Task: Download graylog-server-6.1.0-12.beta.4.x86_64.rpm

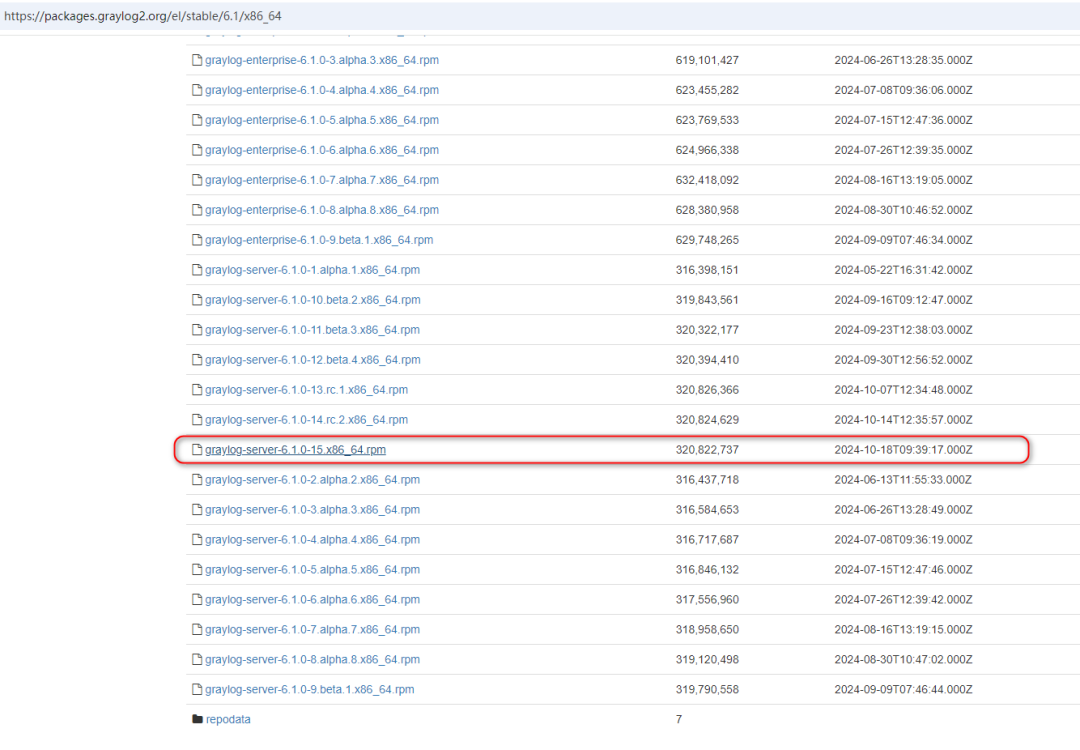Action: tap(313, 360)
